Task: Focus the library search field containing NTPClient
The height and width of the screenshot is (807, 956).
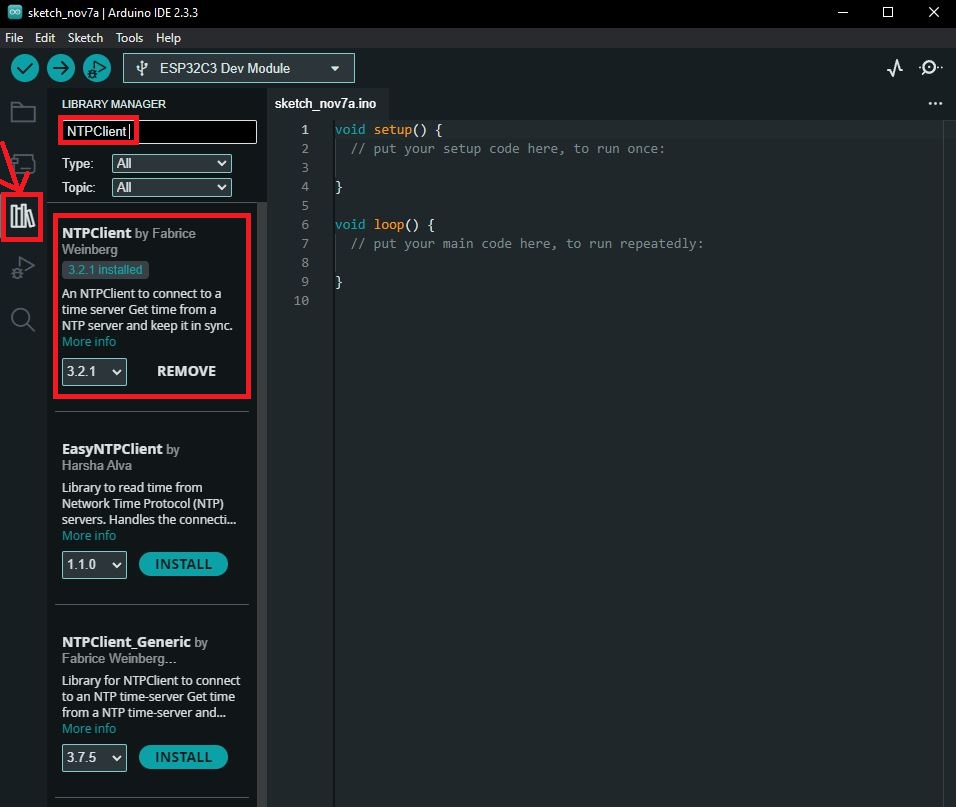Action: [x=158, y=132]
